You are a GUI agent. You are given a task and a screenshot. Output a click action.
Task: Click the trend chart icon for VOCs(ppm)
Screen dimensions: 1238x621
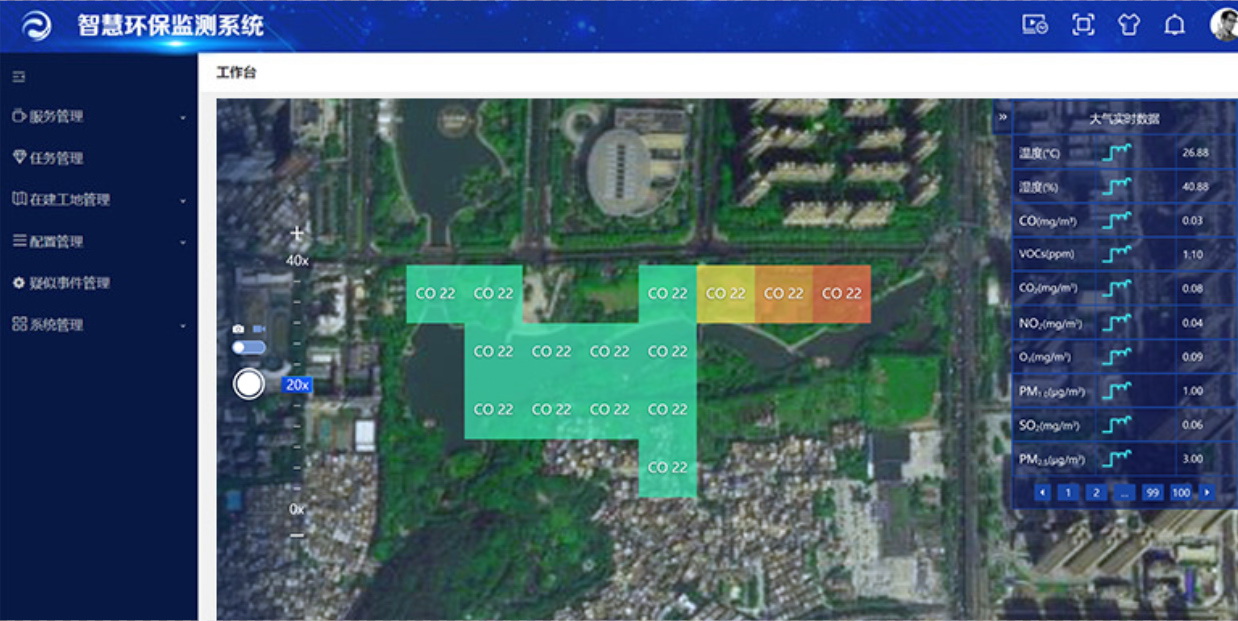tap(1117, 255)
